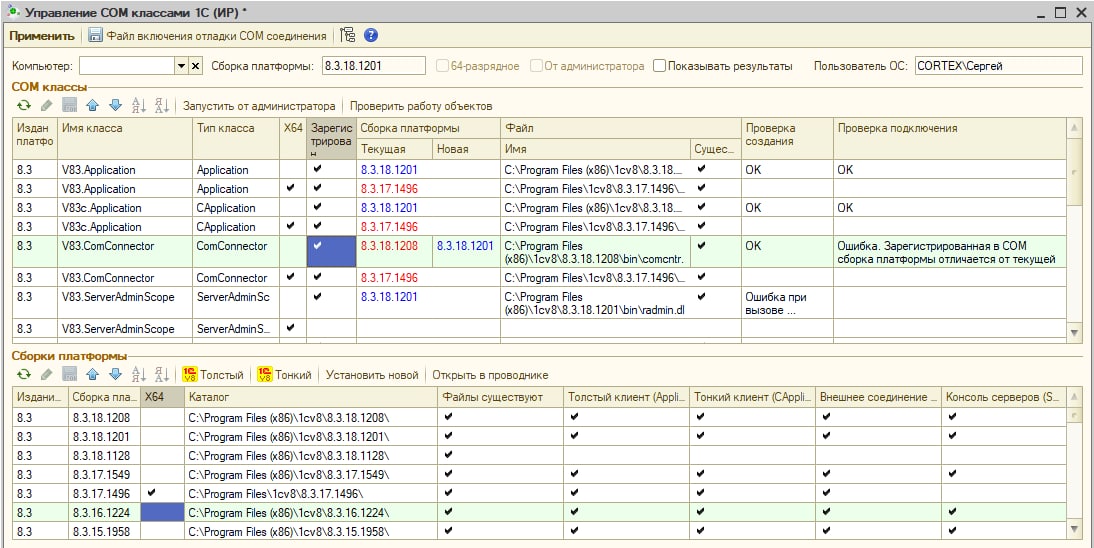
Task: Open the form structure tree icon
Action: point(347,36)
